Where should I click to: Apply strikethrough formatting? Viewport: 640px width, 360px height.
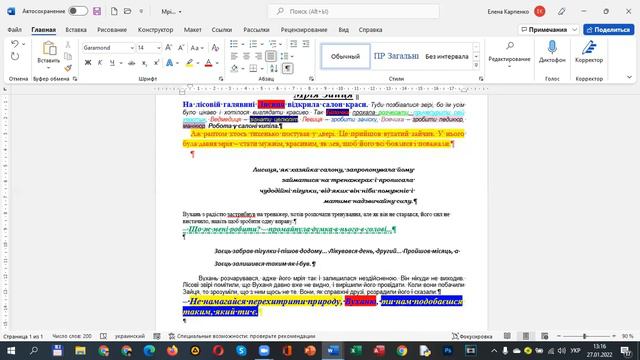pos(131,63)
